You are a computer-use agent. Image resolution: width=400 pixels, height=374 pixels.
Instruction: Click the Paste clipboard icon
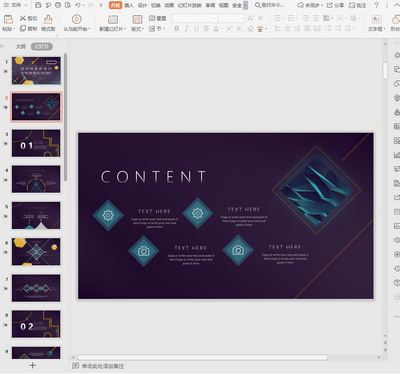click(8, 19)
